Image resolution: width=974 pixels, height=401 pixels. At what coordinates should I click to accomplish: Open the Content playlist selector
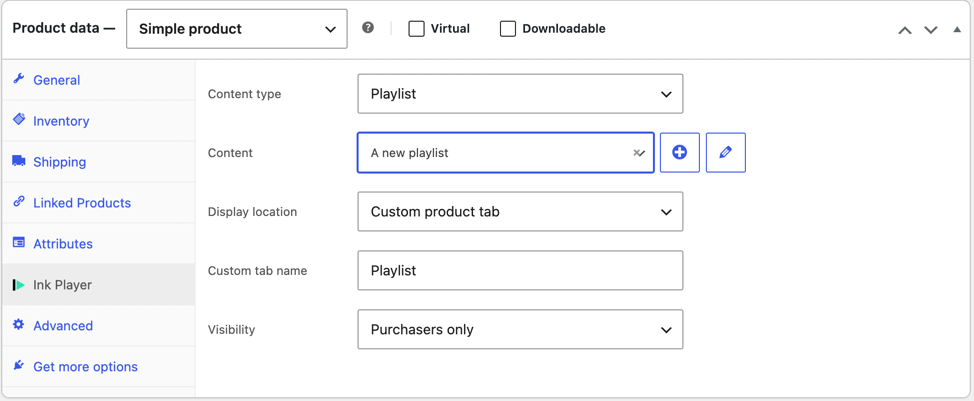[506, 153]
